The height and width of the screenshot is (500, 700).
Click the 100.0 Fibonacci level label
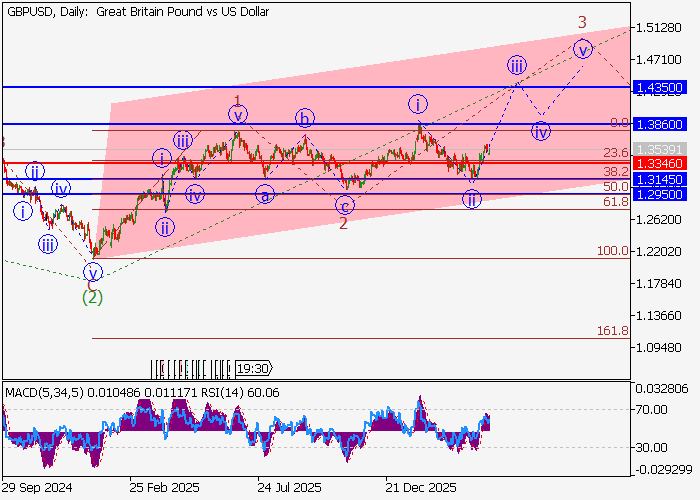click(x=612, y=251)
